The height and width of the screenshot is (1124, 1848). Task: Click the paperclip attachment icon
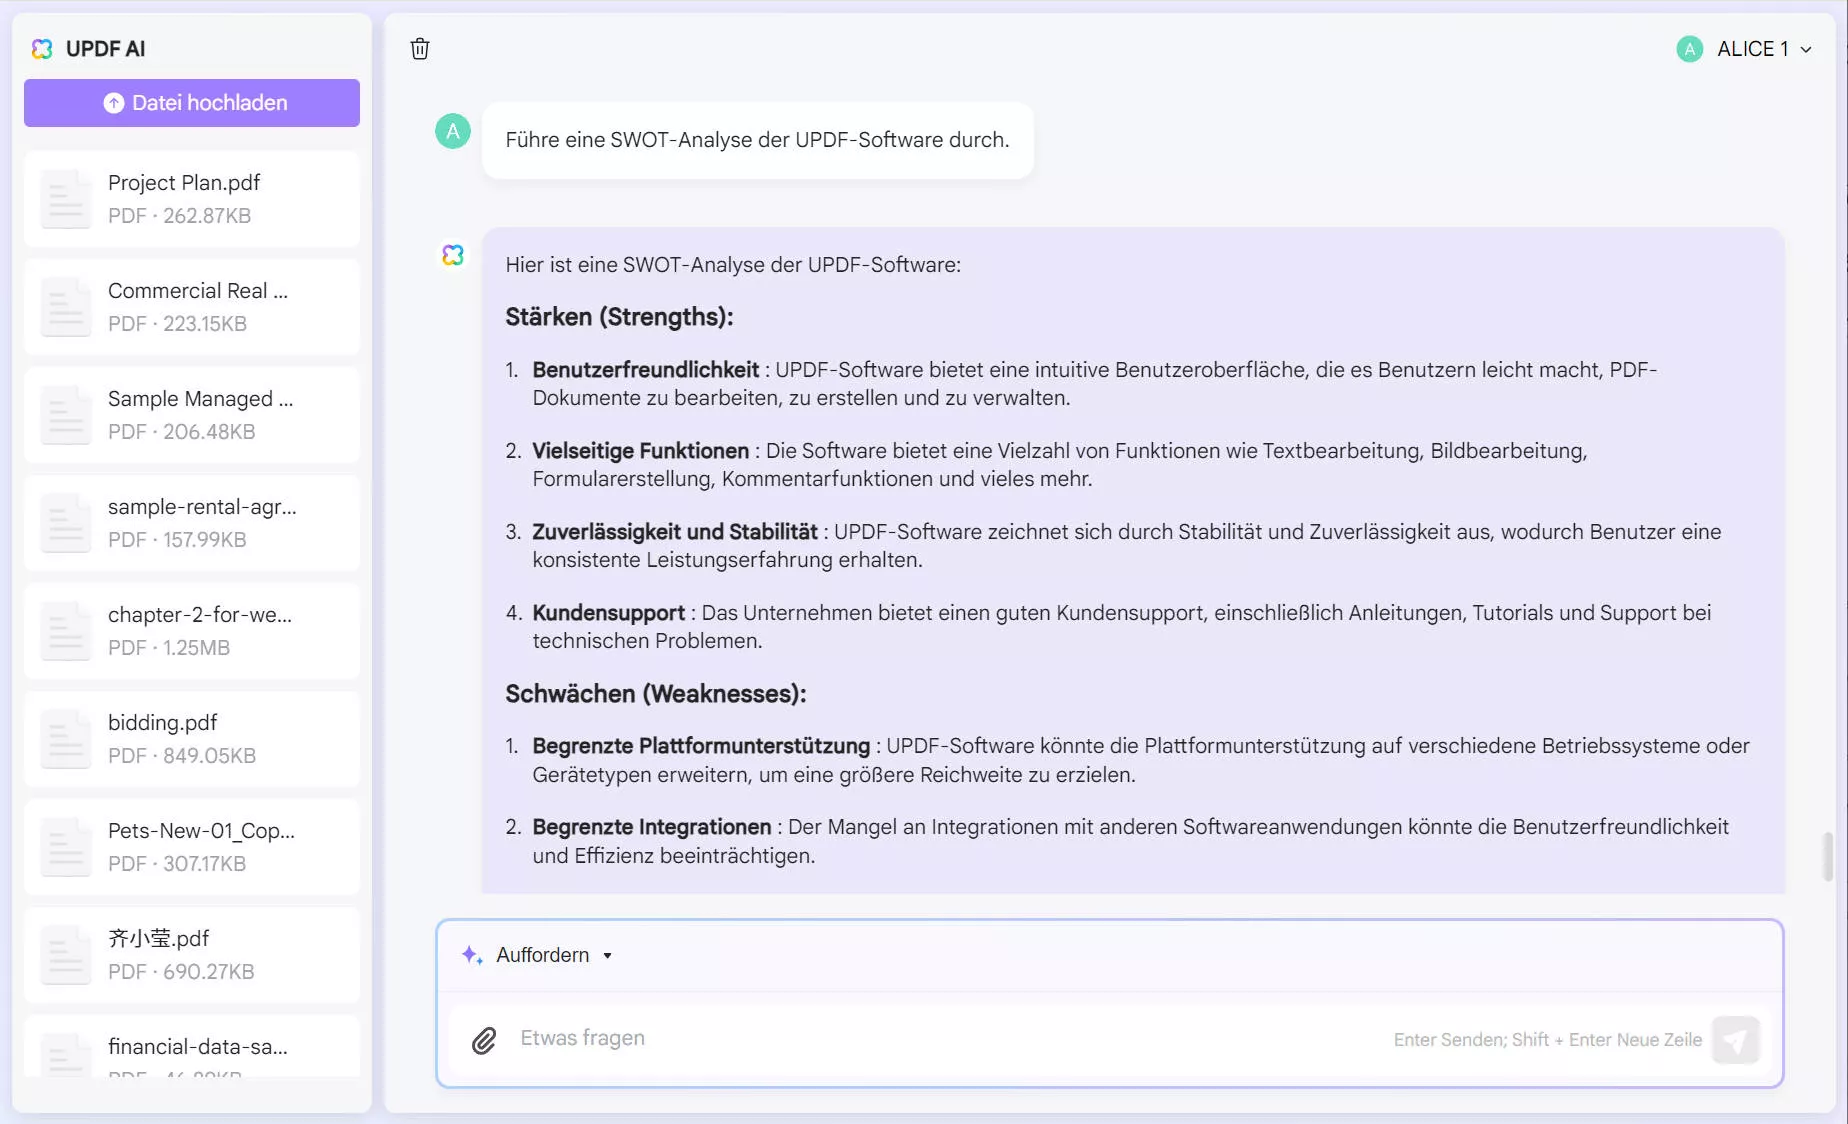point(485,1040)
